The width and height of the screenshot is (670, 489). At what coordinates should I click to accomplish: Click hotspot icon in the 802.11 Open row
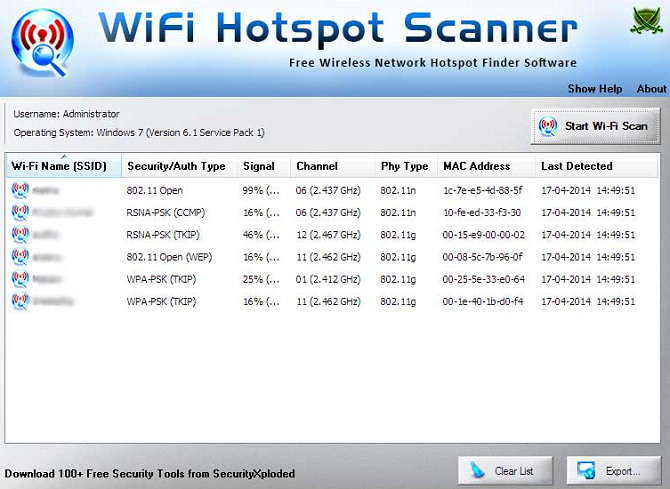20,190
